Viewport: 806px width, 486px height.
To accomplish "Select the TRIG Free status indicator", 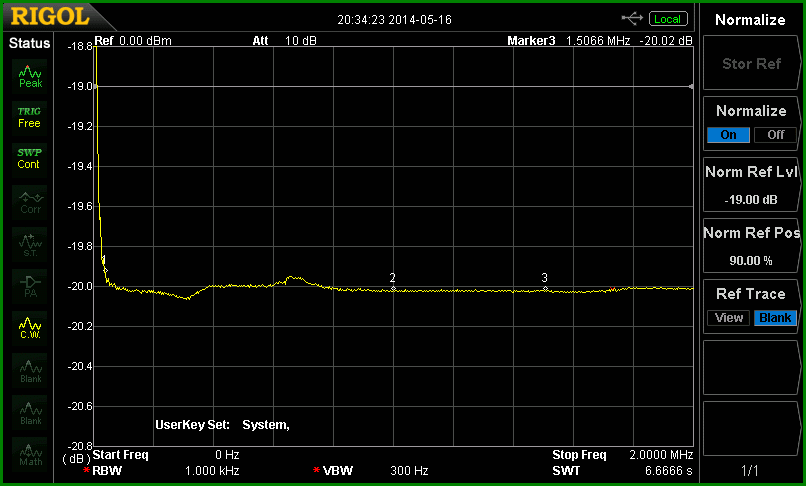I will click(x=29, y=117).
